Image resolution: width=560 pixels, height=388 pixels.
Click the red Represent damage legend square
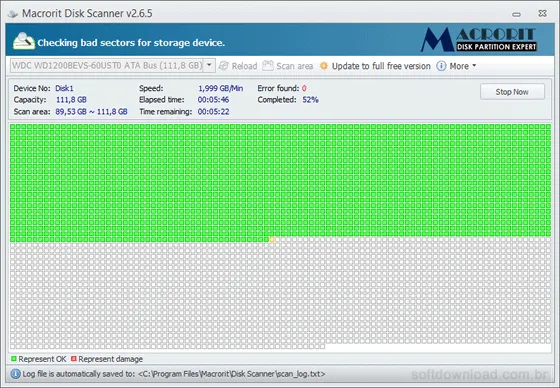point(74,358)
